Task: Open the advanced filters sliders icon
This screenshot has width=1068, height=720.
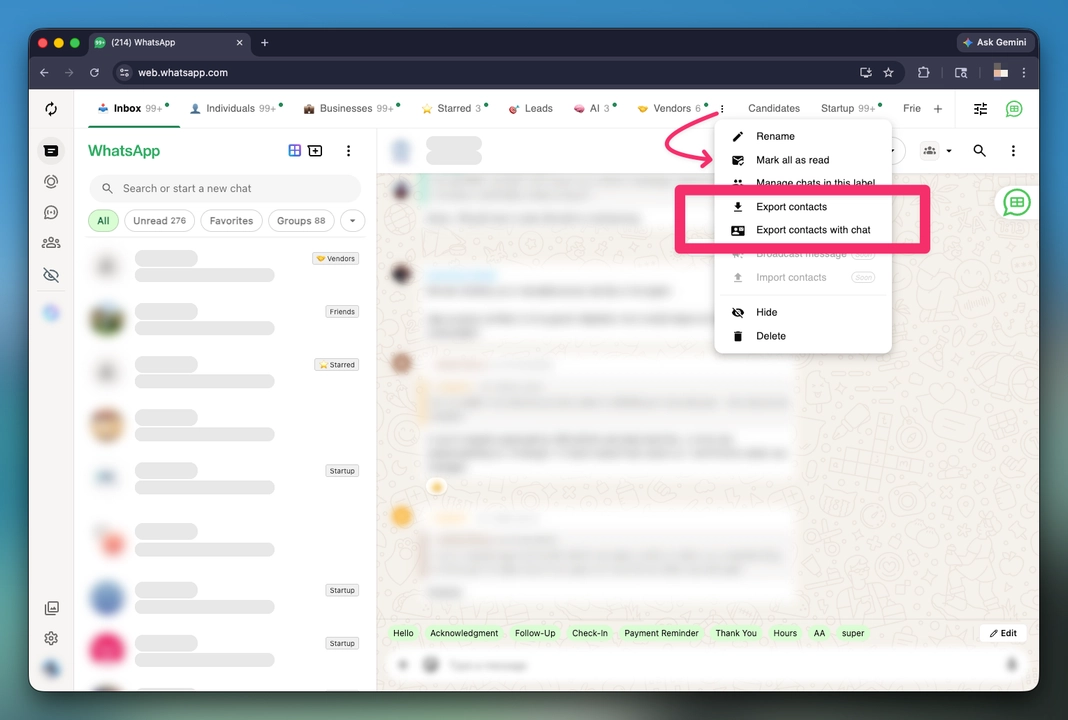Action: pyautogui.click(x=980, y=108)
